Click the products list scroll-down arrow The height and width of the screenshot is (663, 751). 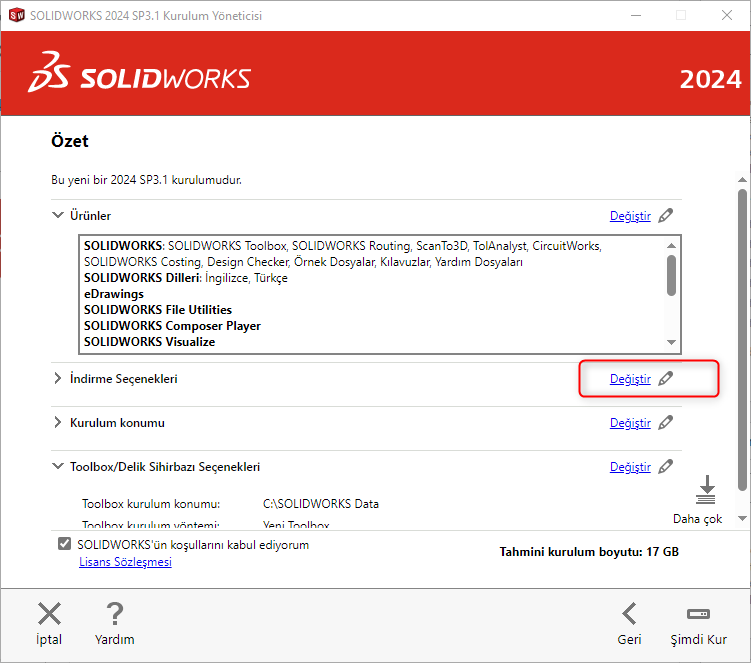pyautogui.click(x=671, y=342)
